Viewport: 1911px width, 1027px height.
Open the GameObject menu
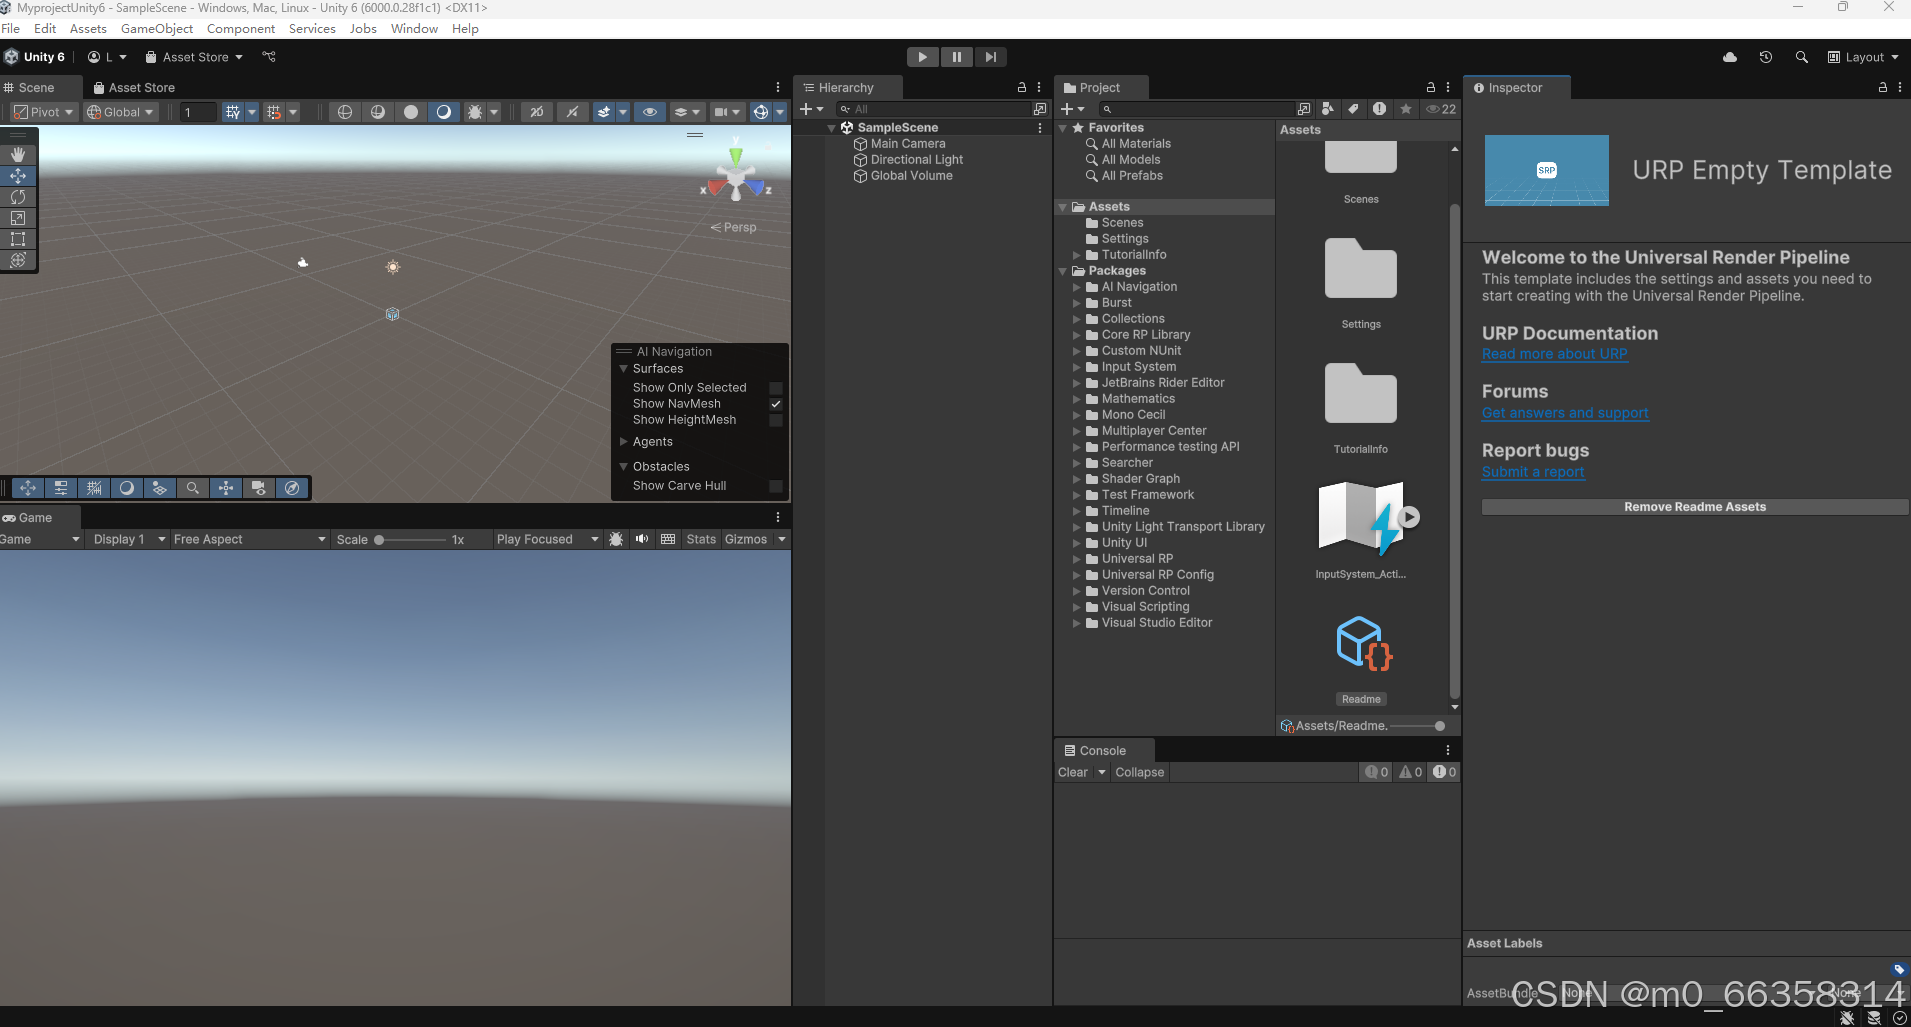(157, 29)
